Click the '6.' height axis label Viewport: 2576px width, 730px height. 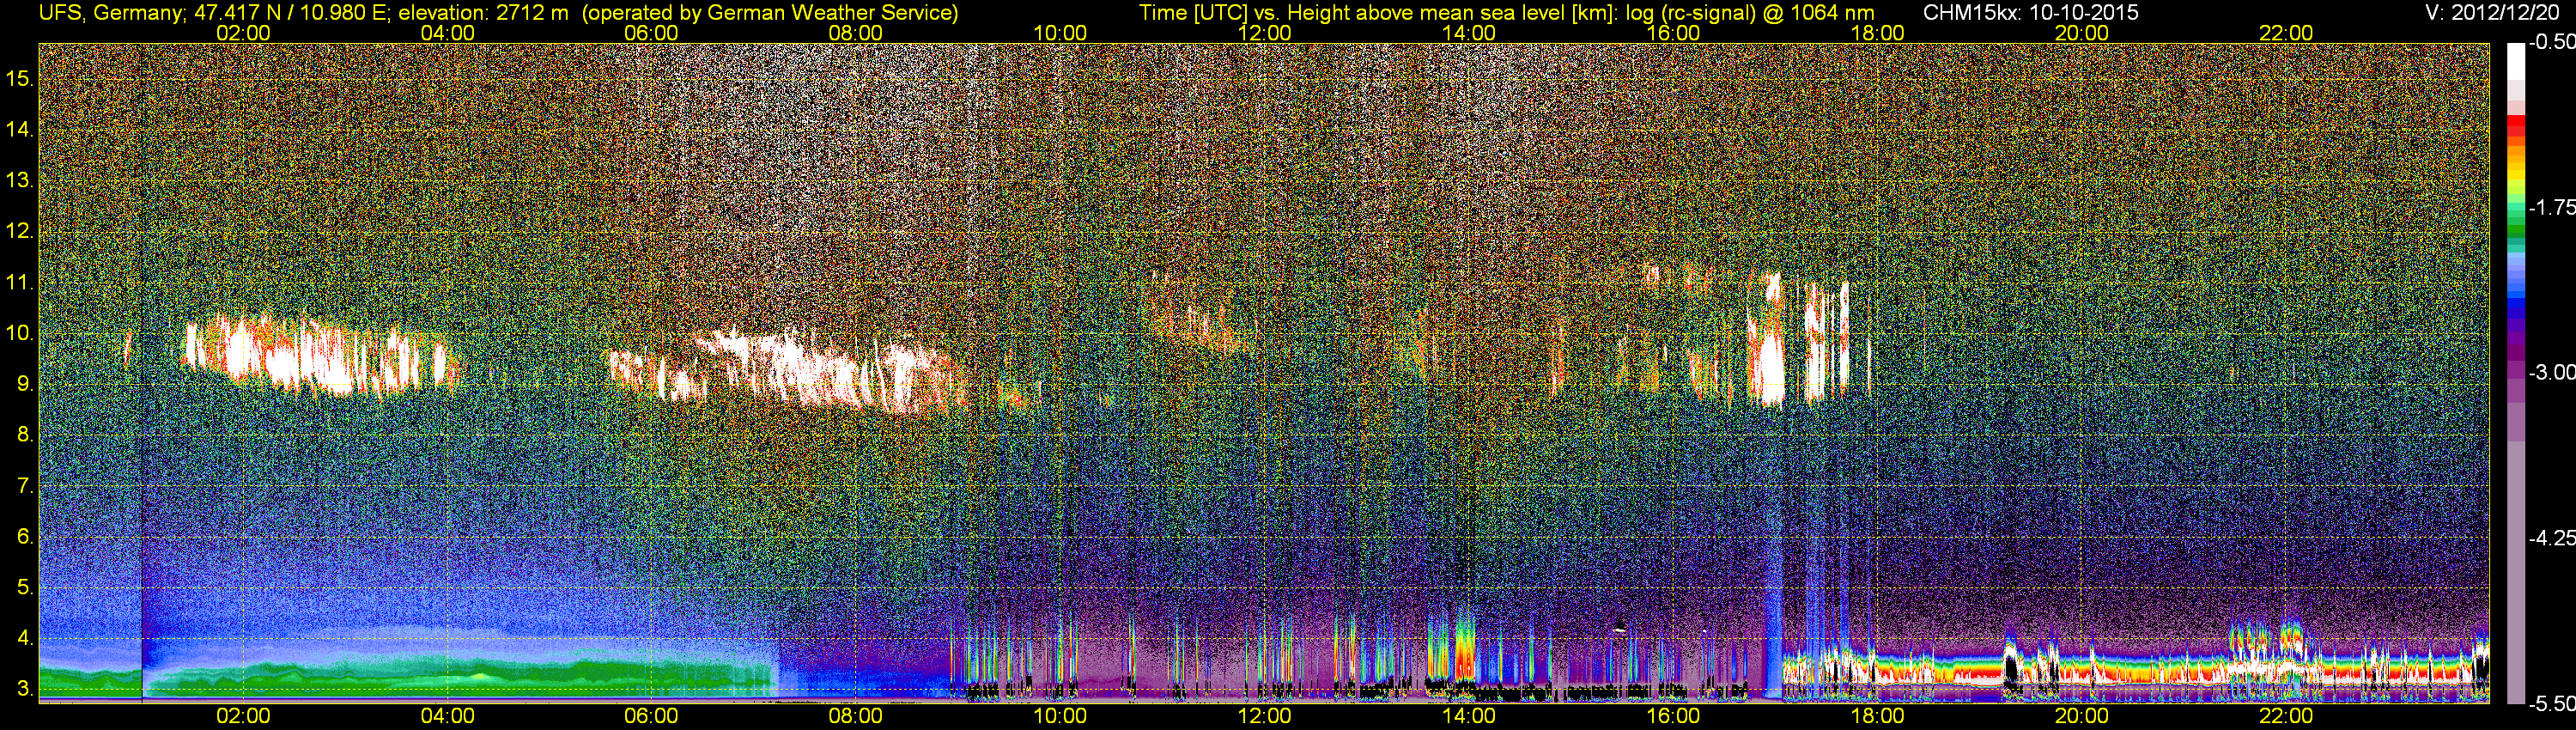pos(25,537)
